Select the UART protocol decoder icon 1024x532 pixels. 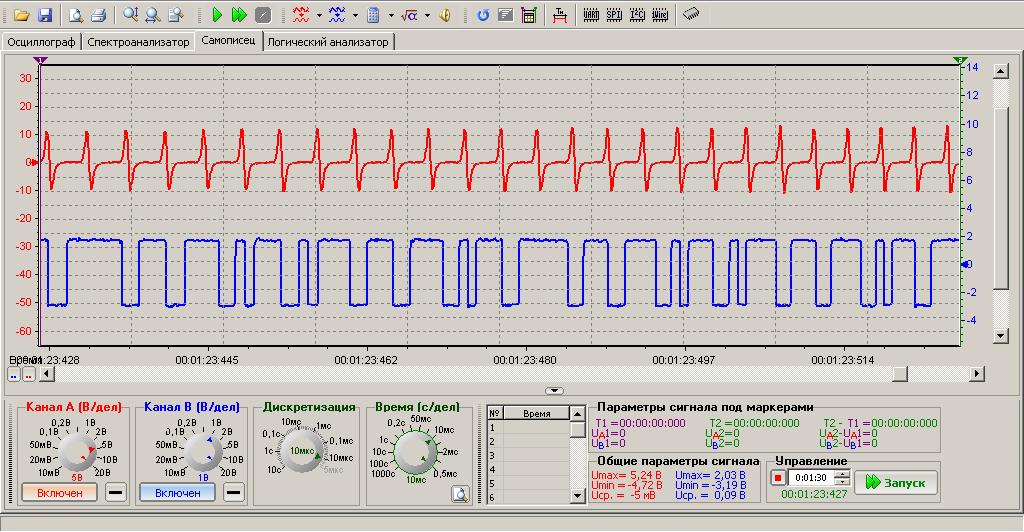[x=591, y=15]
